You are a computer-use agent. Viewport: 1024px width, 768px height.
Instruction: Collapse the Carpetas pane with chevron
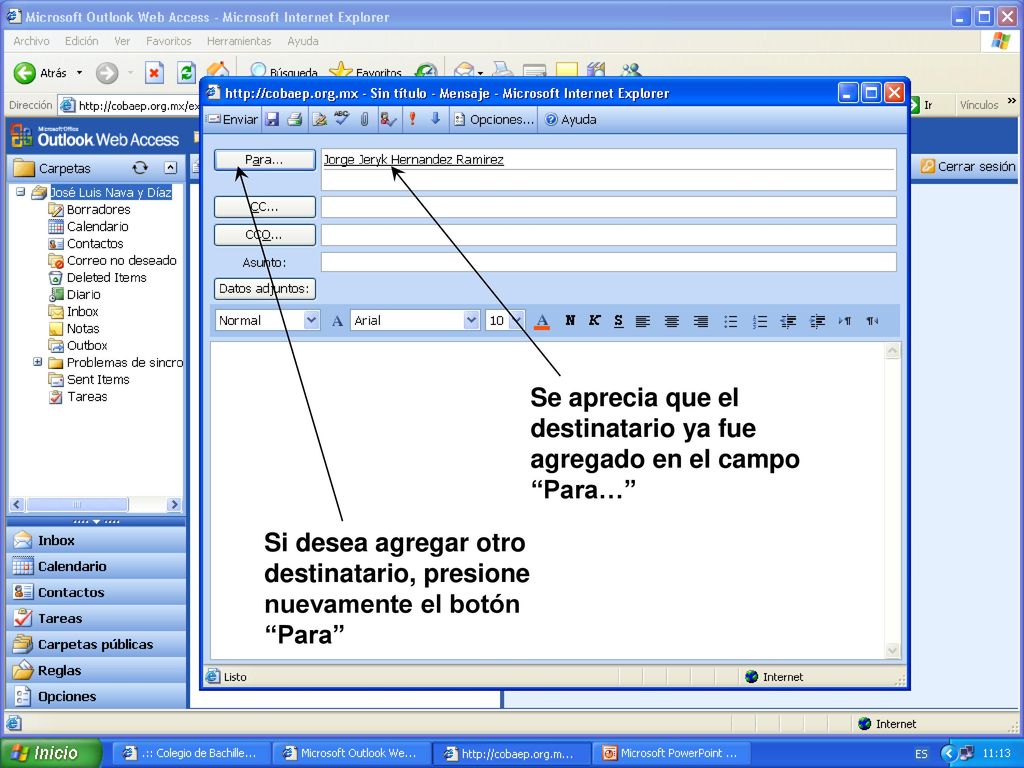[x=170, y=168]
